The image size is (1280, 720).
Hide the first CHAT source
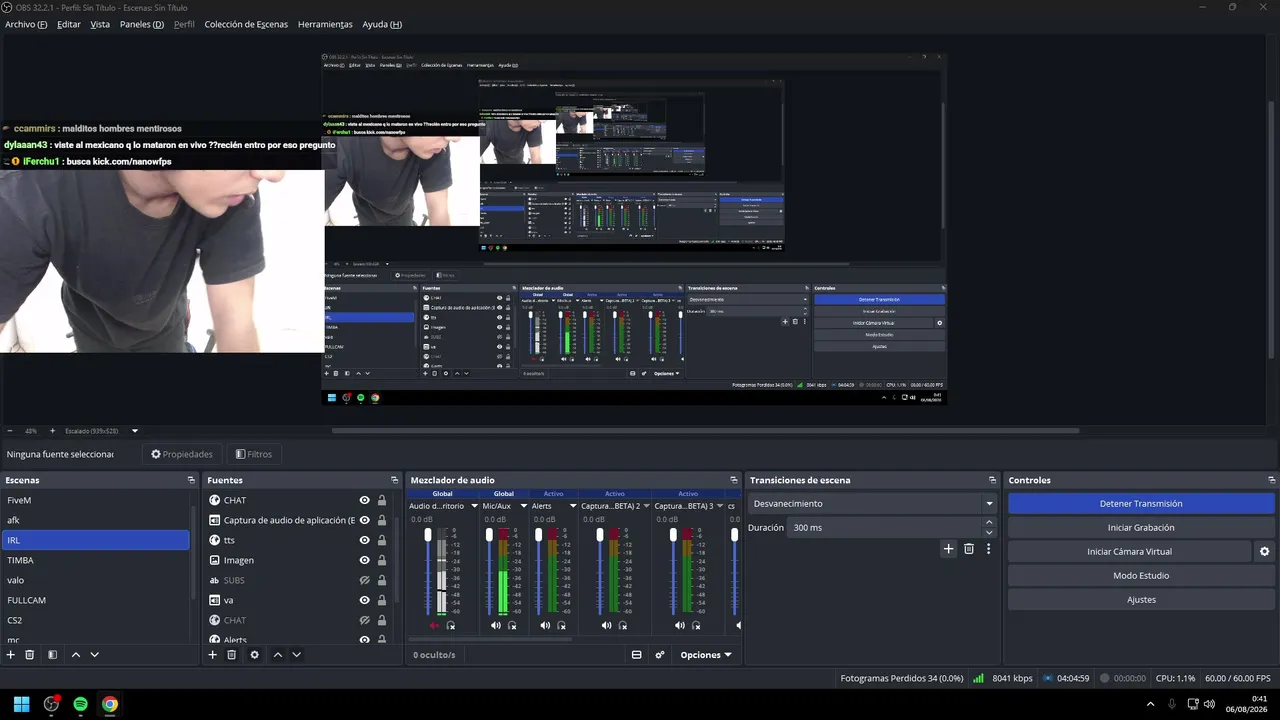(x=364, y=500)
